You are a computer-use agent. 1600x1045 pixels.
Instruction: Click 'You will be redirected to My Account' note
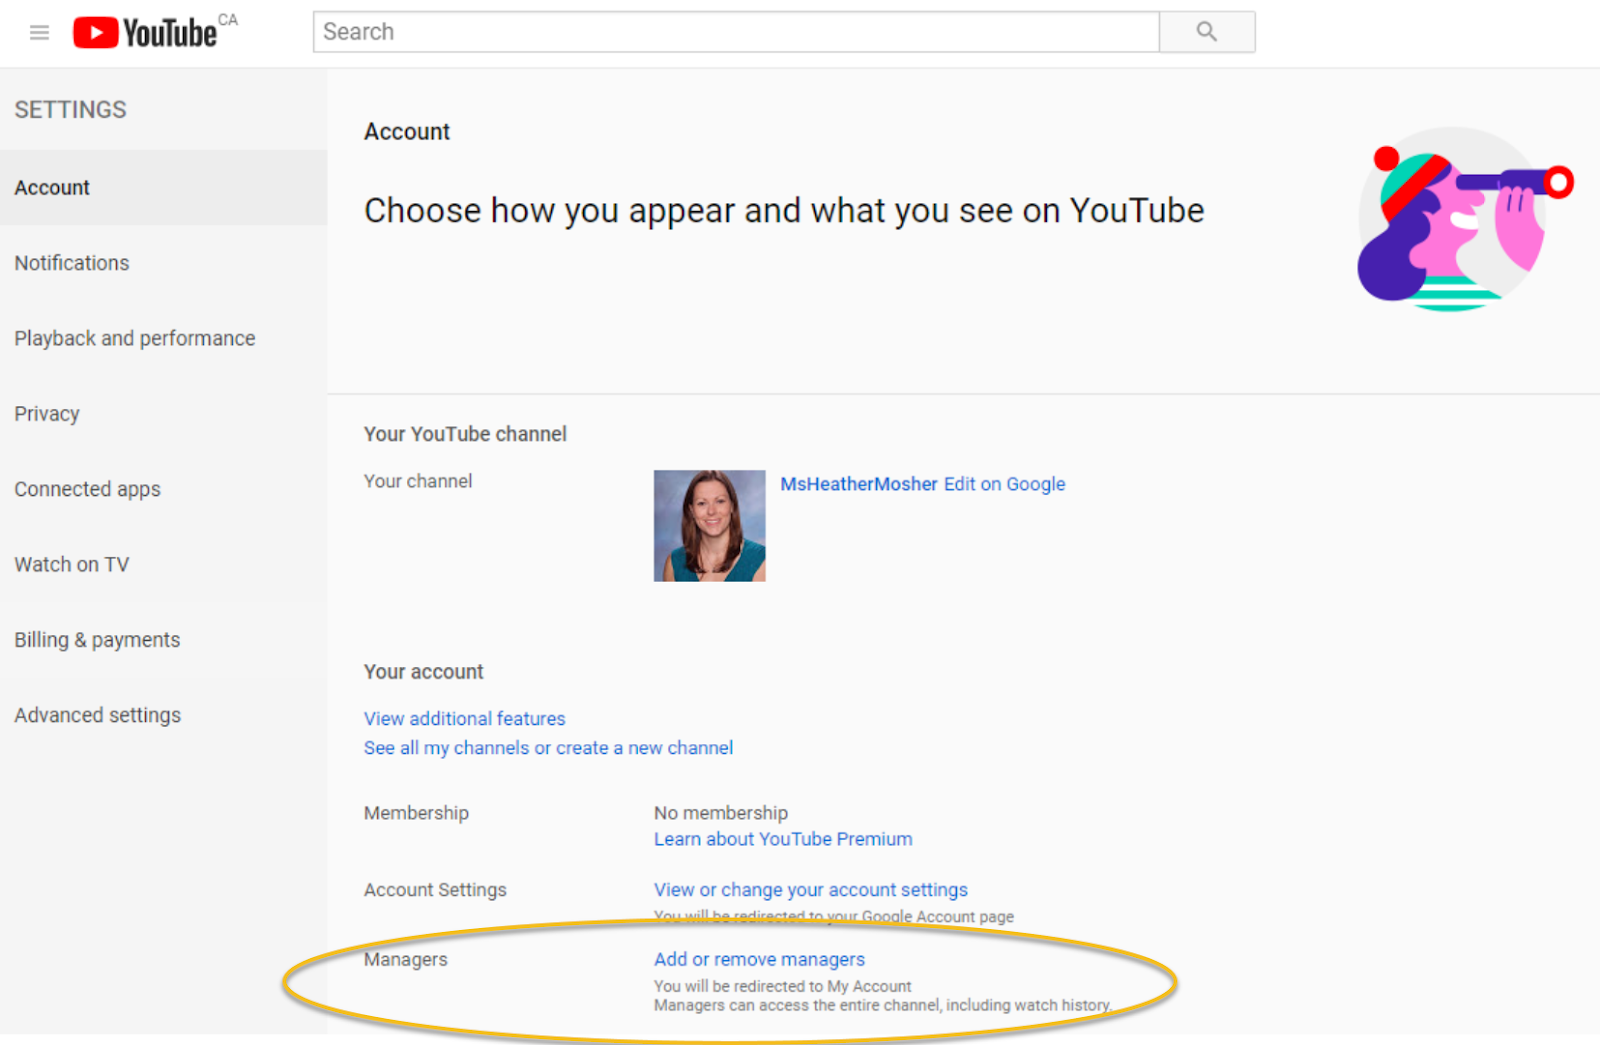(783, 986)
